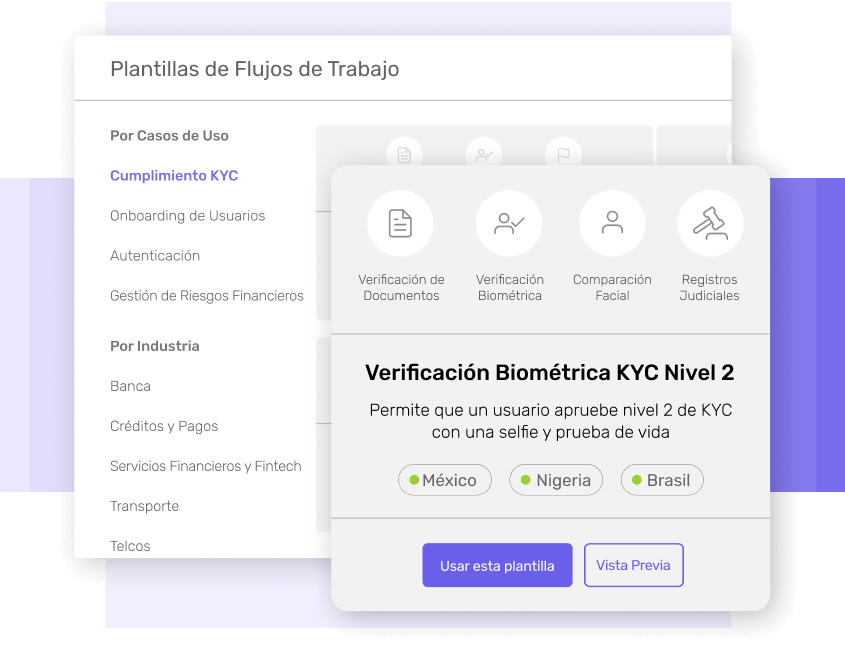Open Onboarding de Usuarios templates

coord(187,216)
